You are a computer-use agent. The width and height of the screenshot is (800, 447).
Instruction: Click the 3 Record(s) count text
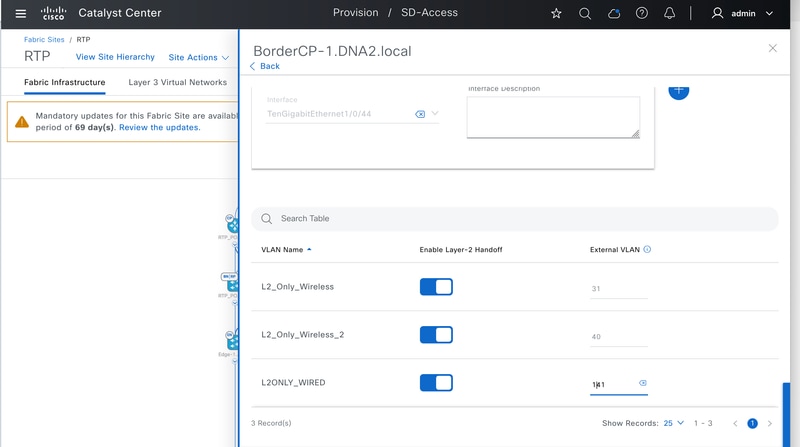(271, 423)
